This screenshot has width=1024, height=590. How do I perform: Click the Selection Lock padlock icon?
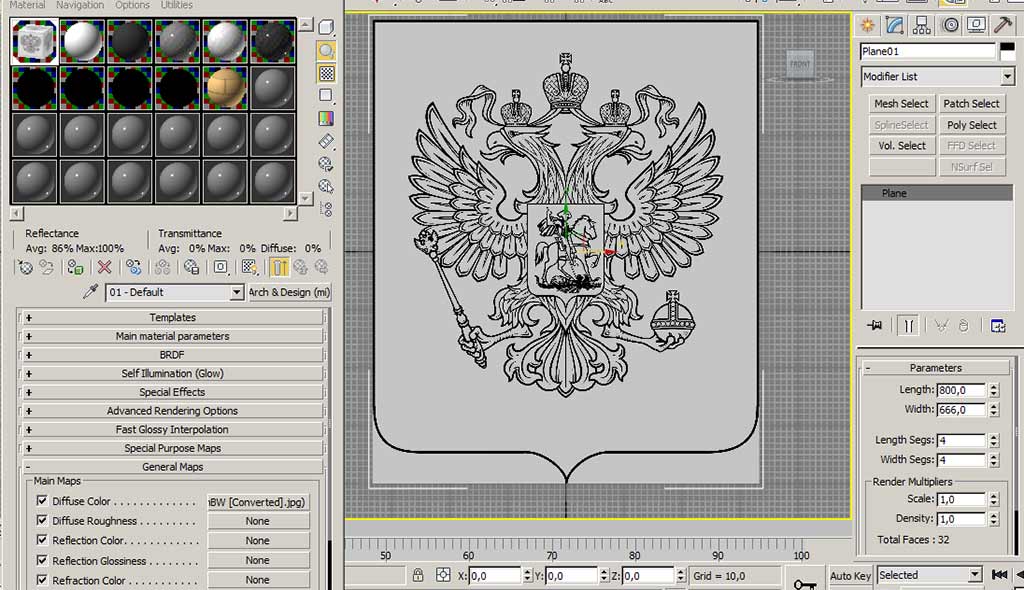[x=418, y=575]
